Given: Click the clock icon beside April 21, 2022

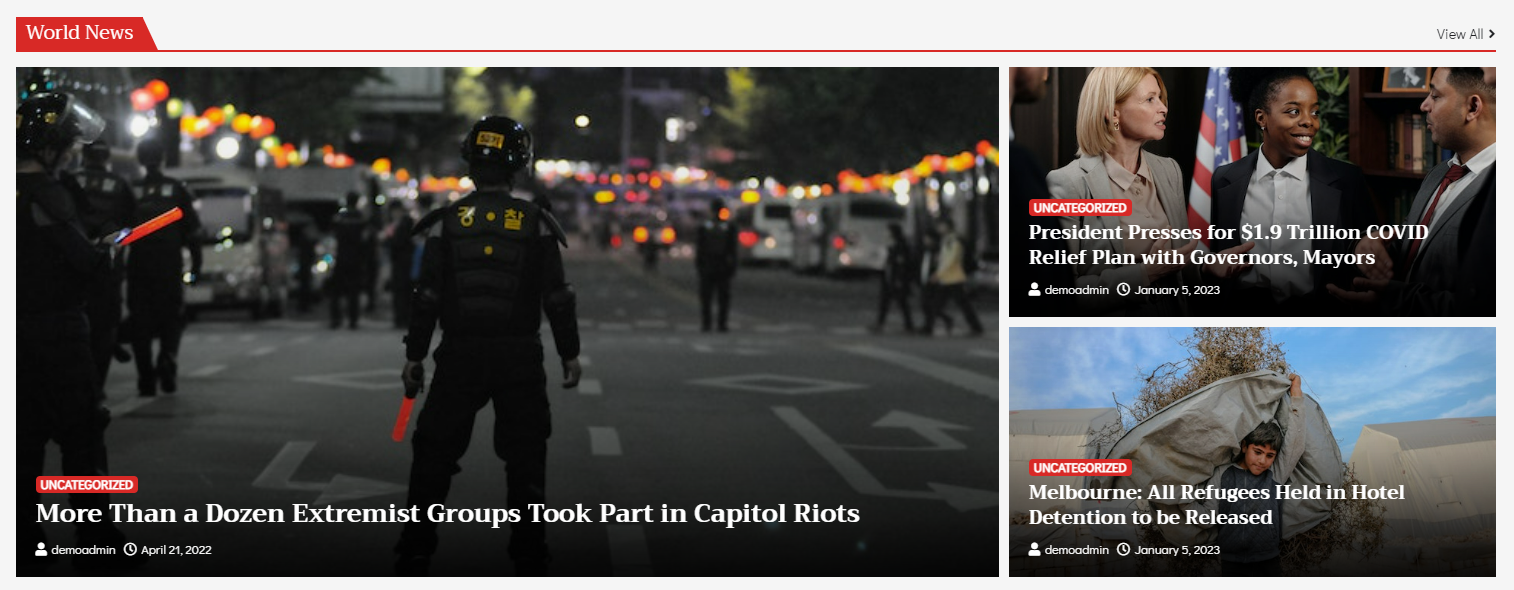Looking at the screenshot, I should coord(130,549).
